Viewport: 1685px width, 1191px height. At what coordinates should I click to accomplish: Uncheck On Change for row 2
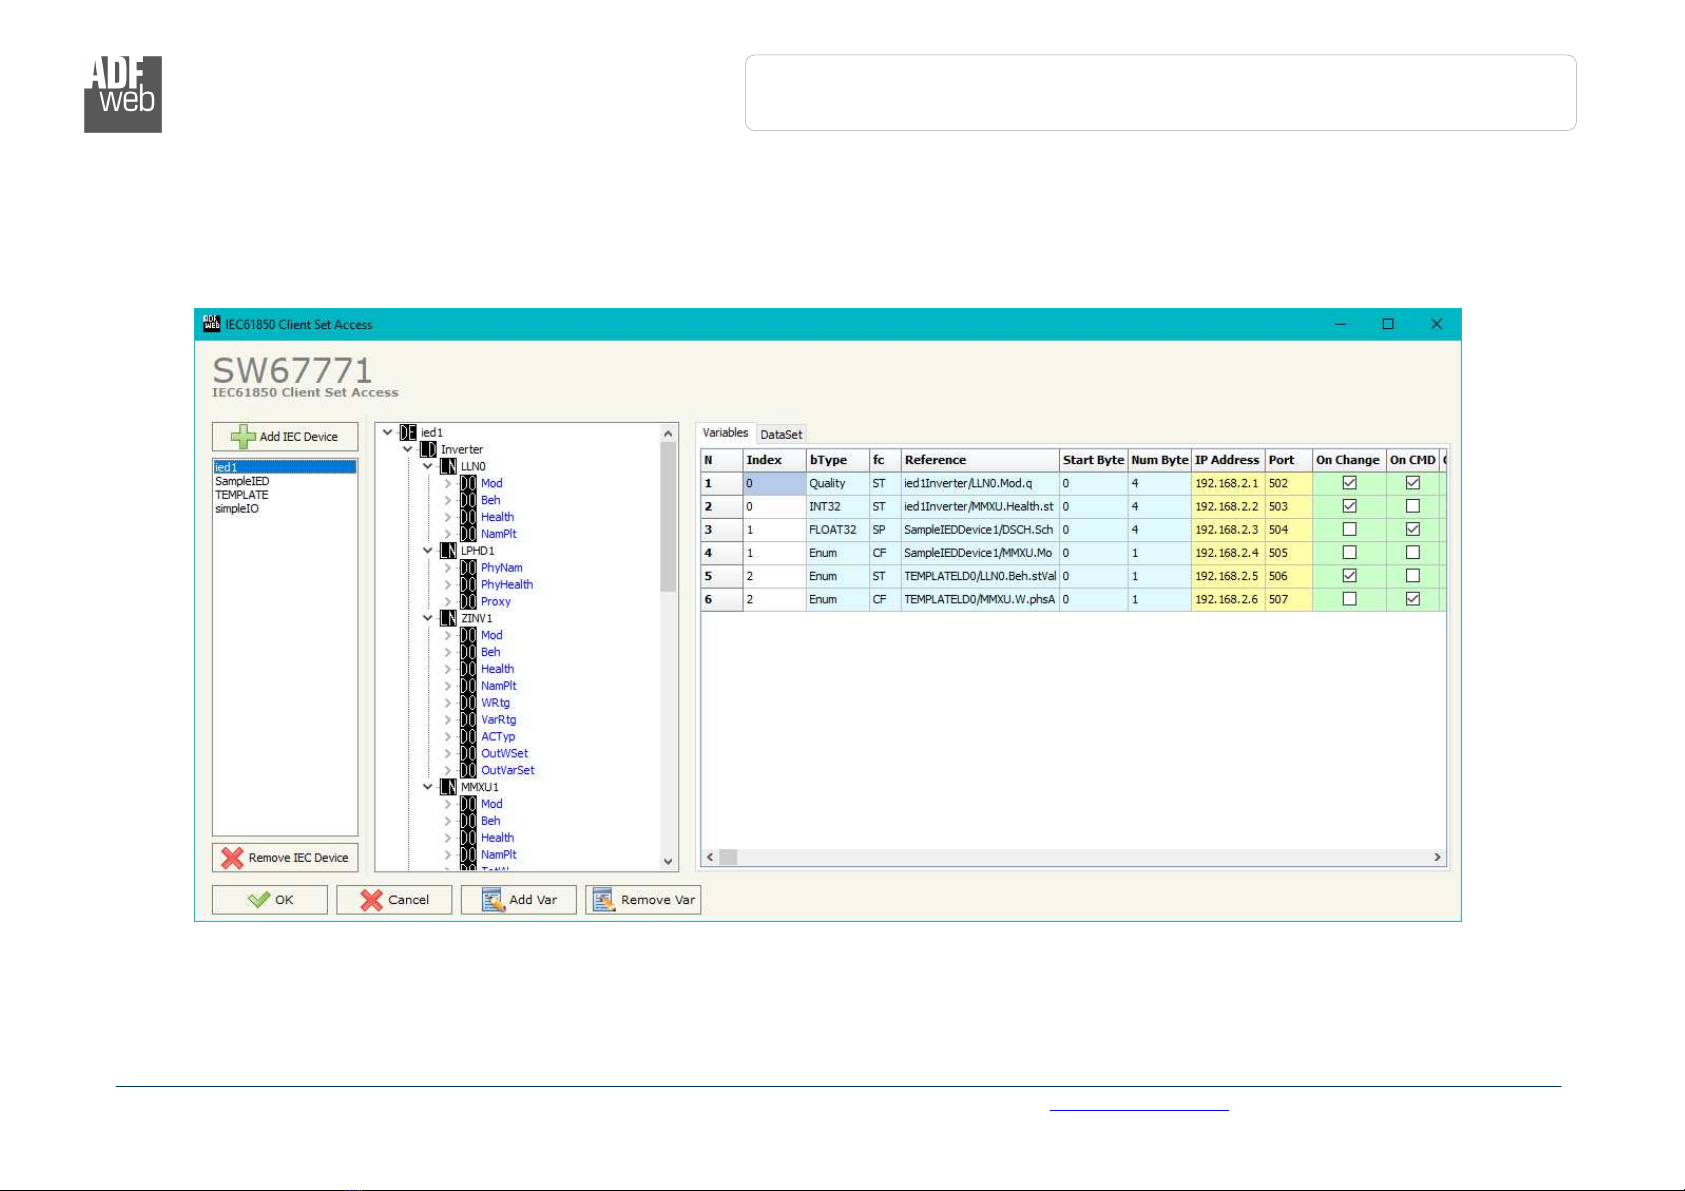pos(1349,506)
